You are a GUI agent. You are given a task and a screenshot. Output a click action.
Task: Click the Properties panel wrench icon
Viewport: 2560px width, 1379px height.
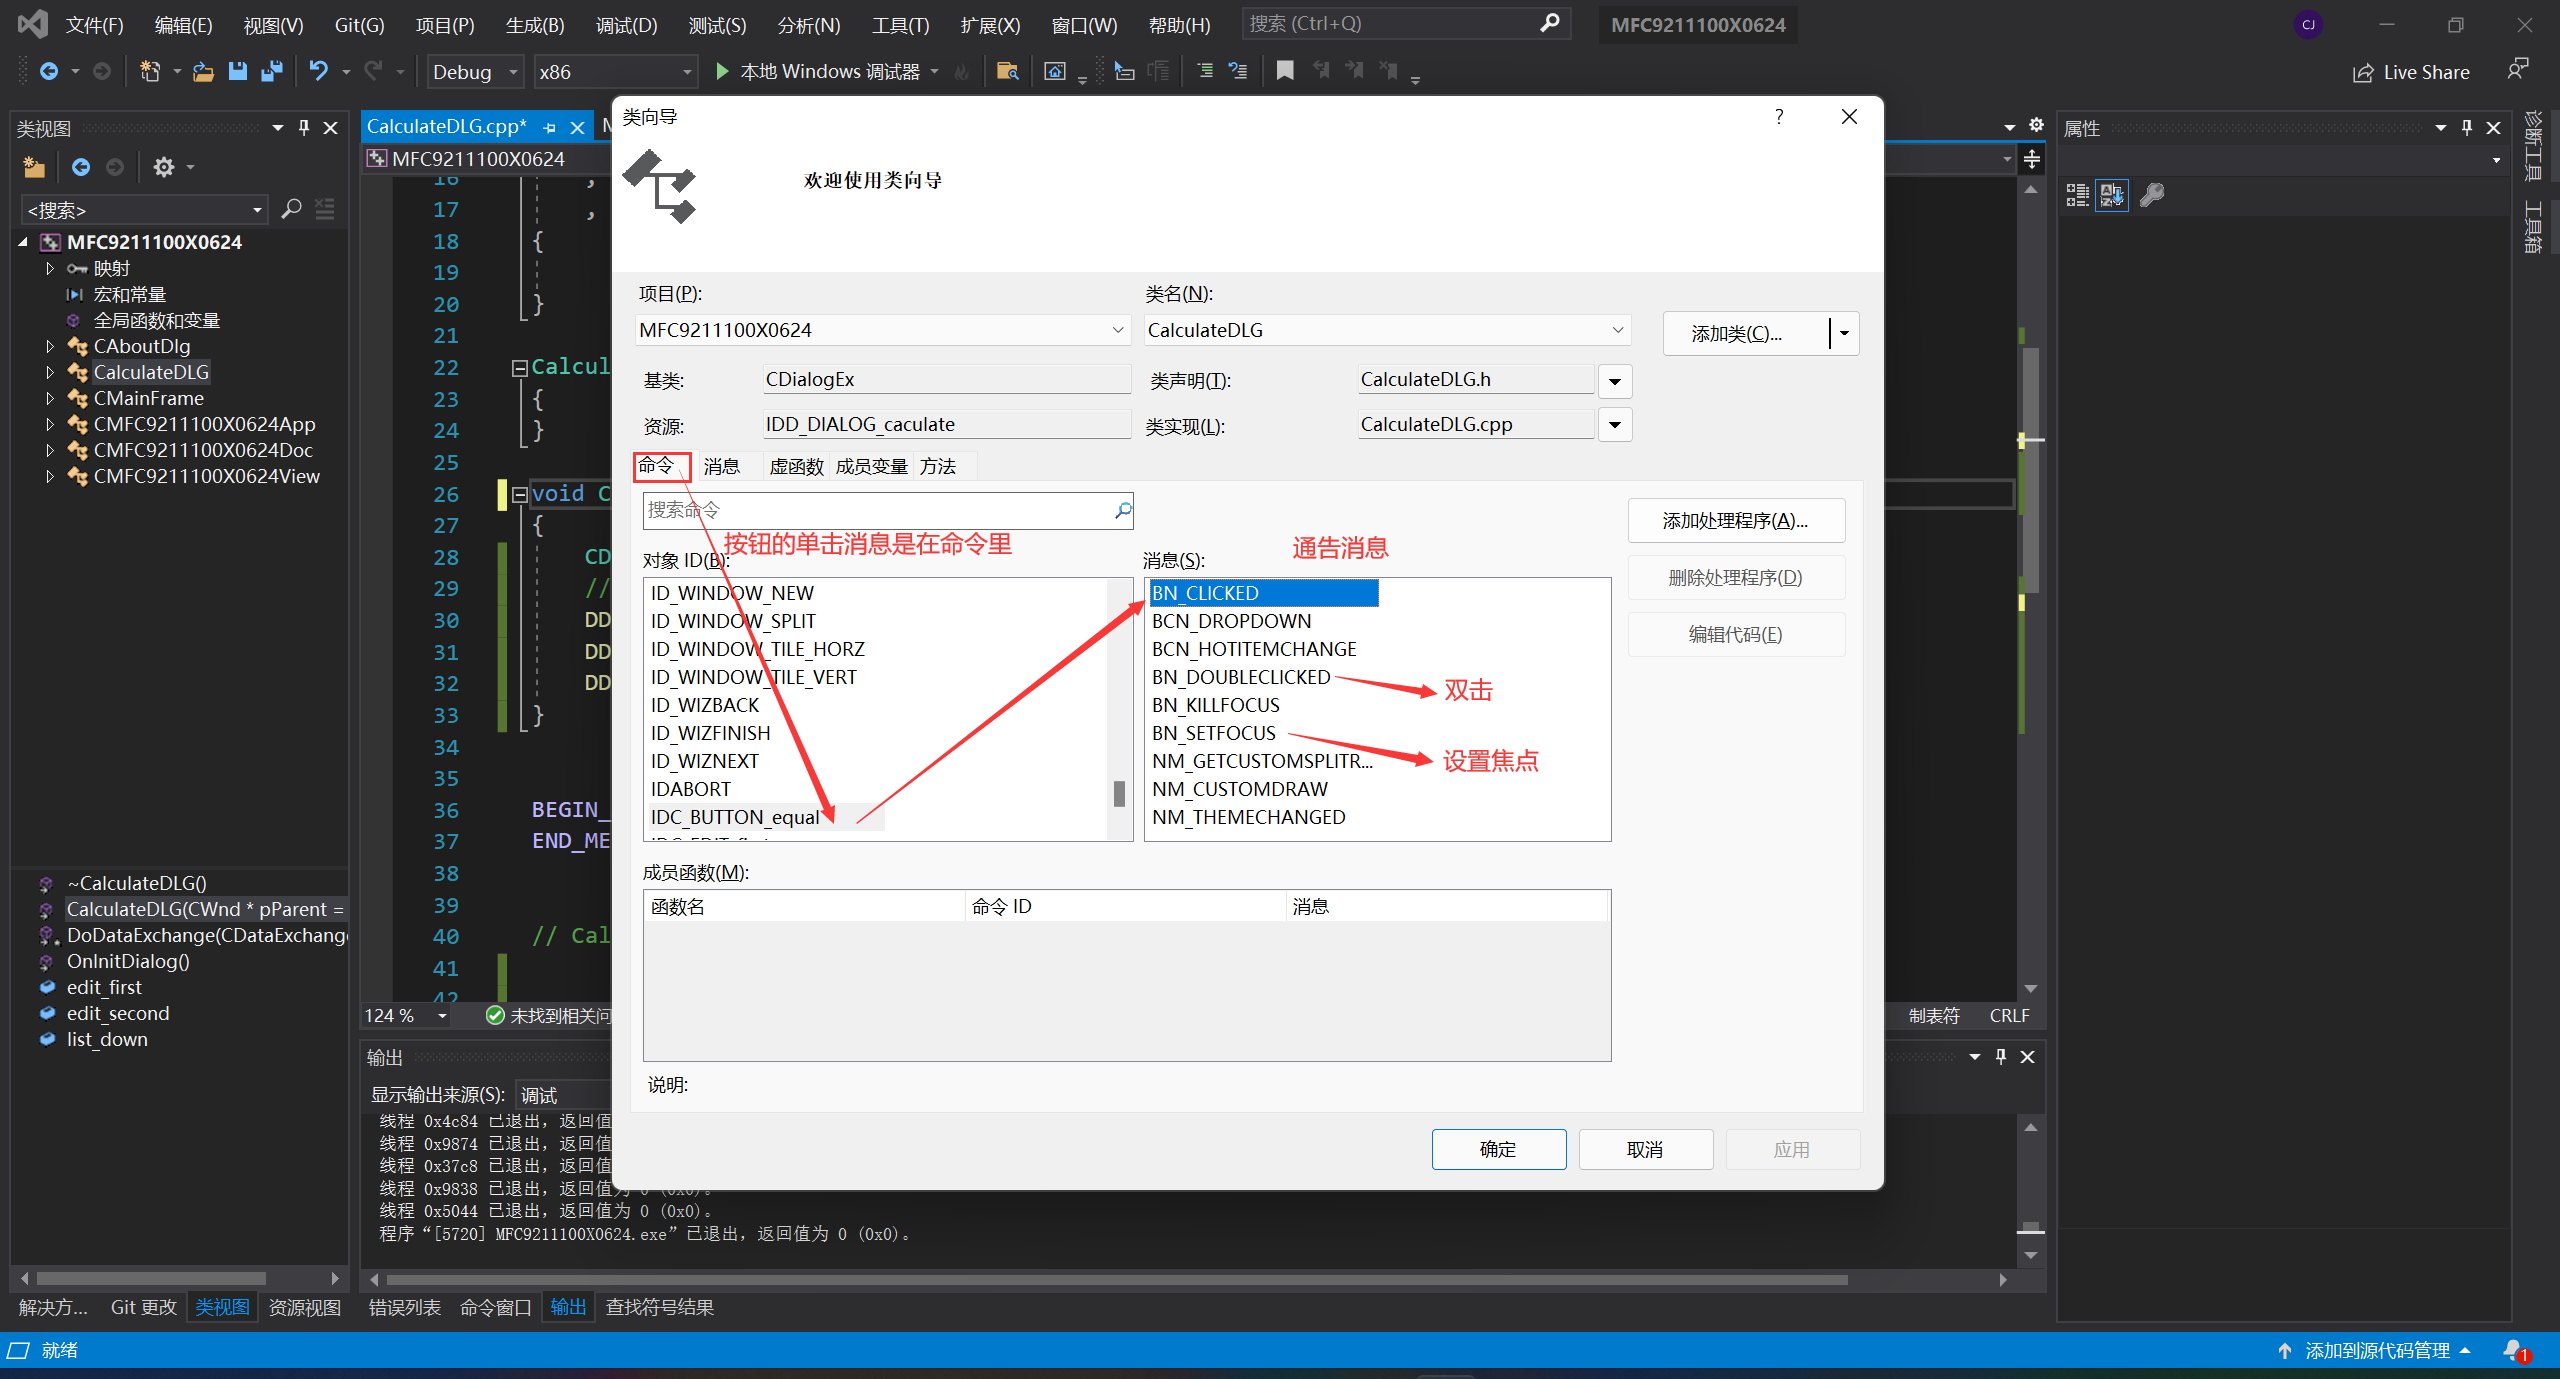(2152, 195)
